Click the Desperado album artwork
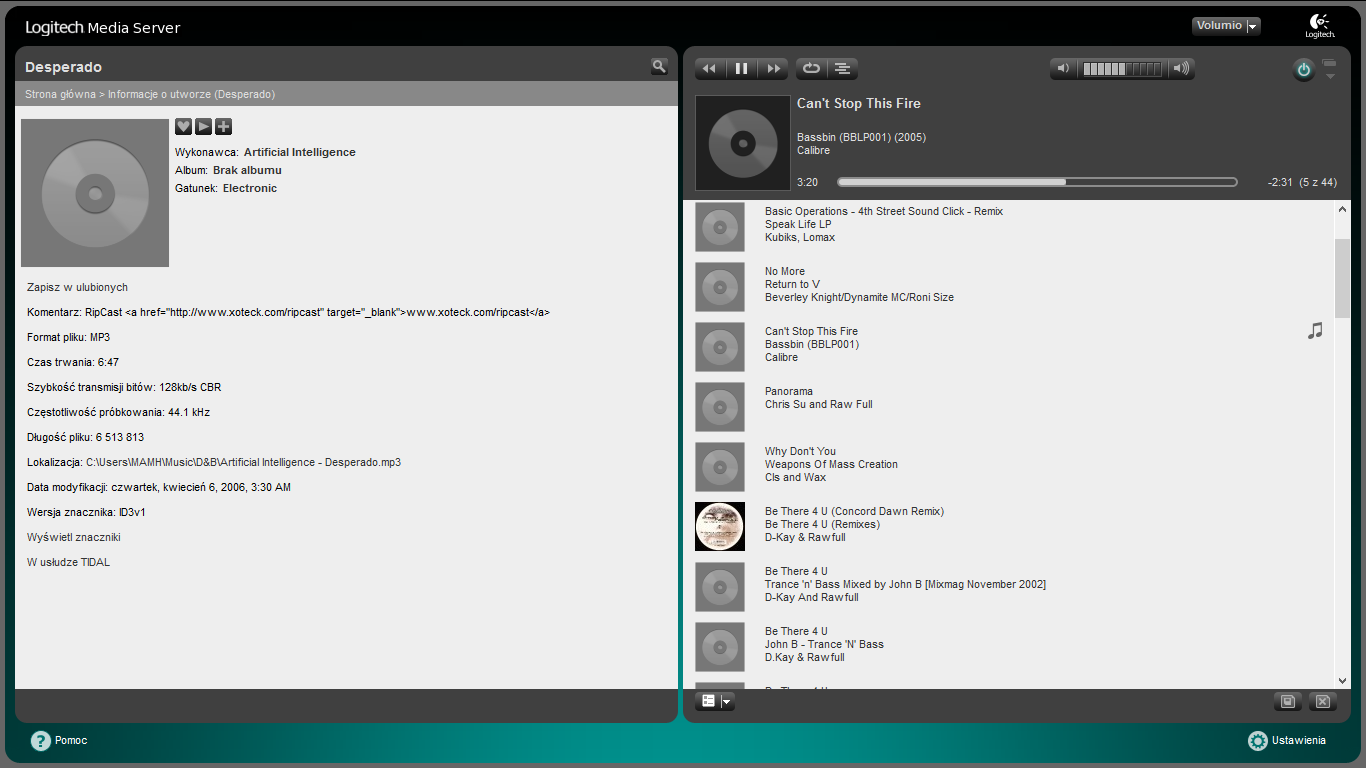The height and width of the screenshot is (768, 1366). [x=95, y=193]
